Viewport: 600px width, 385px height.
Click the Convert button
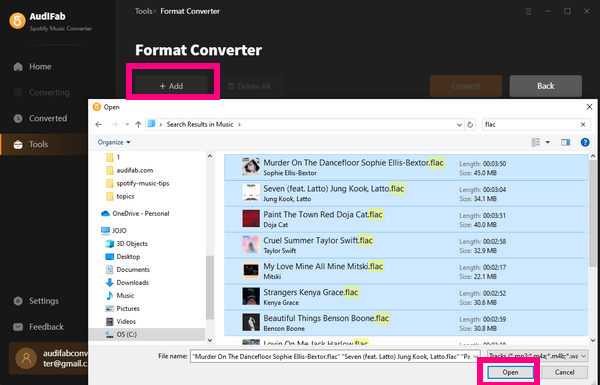466,86
